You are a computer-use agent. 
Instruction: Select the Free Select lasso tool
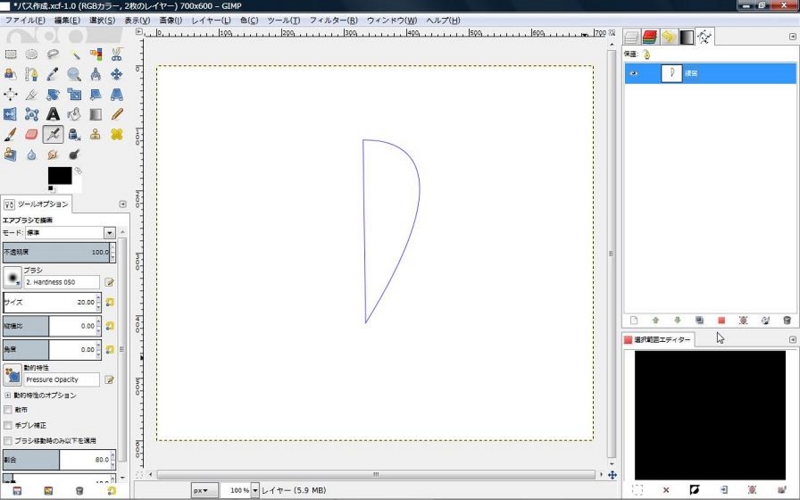tap(53, 54)
